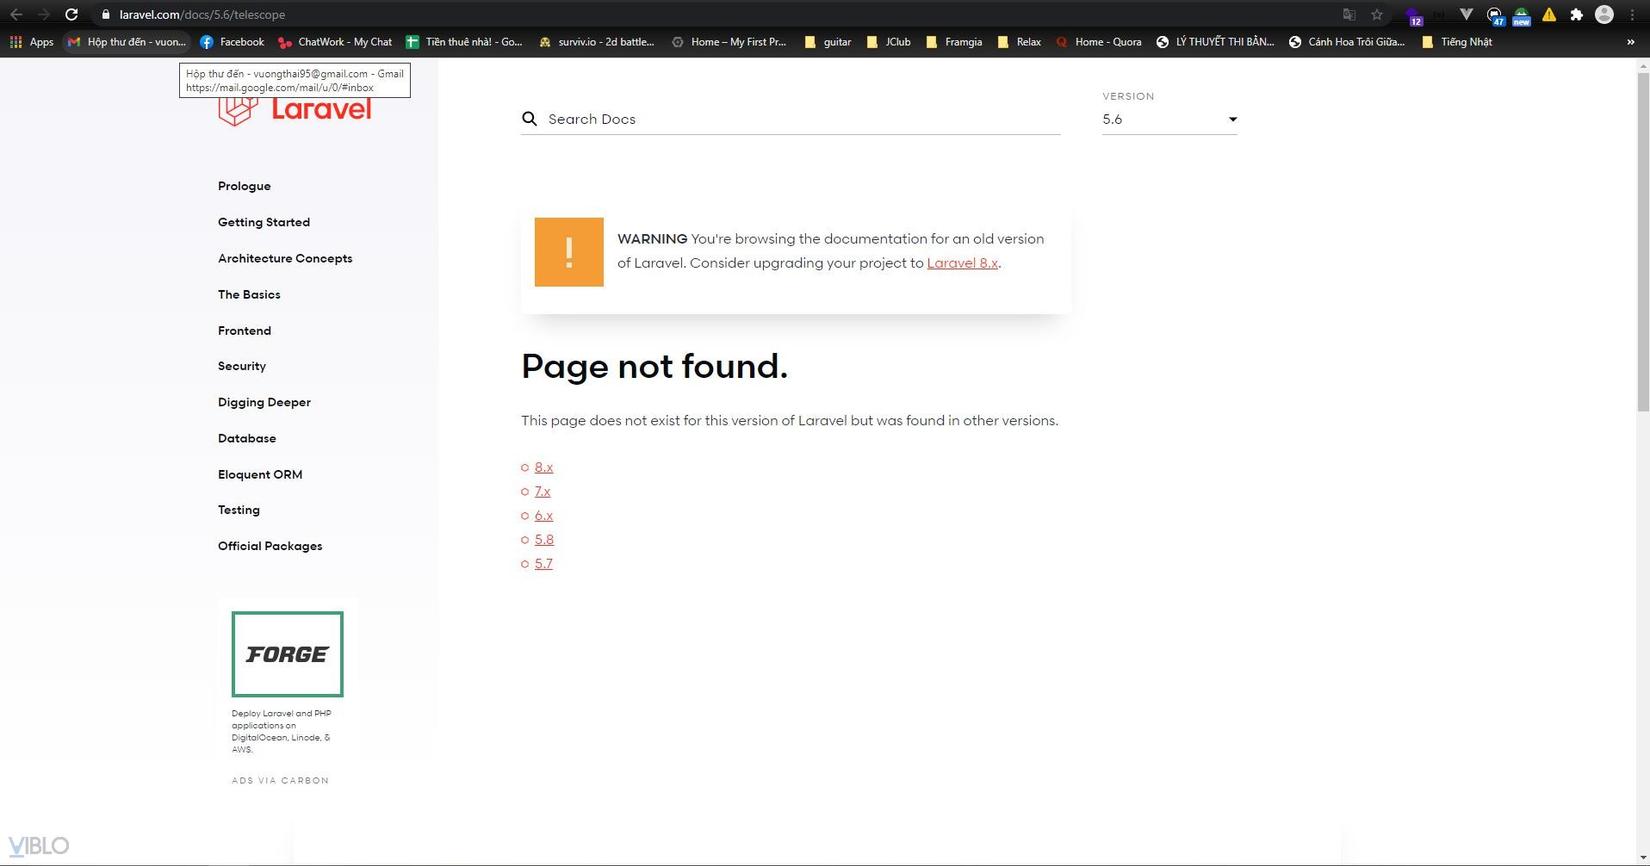Open the Apps bookmark shortcut
The width and height of the screenshot is (1650, 866).
[x=31, y=42]
